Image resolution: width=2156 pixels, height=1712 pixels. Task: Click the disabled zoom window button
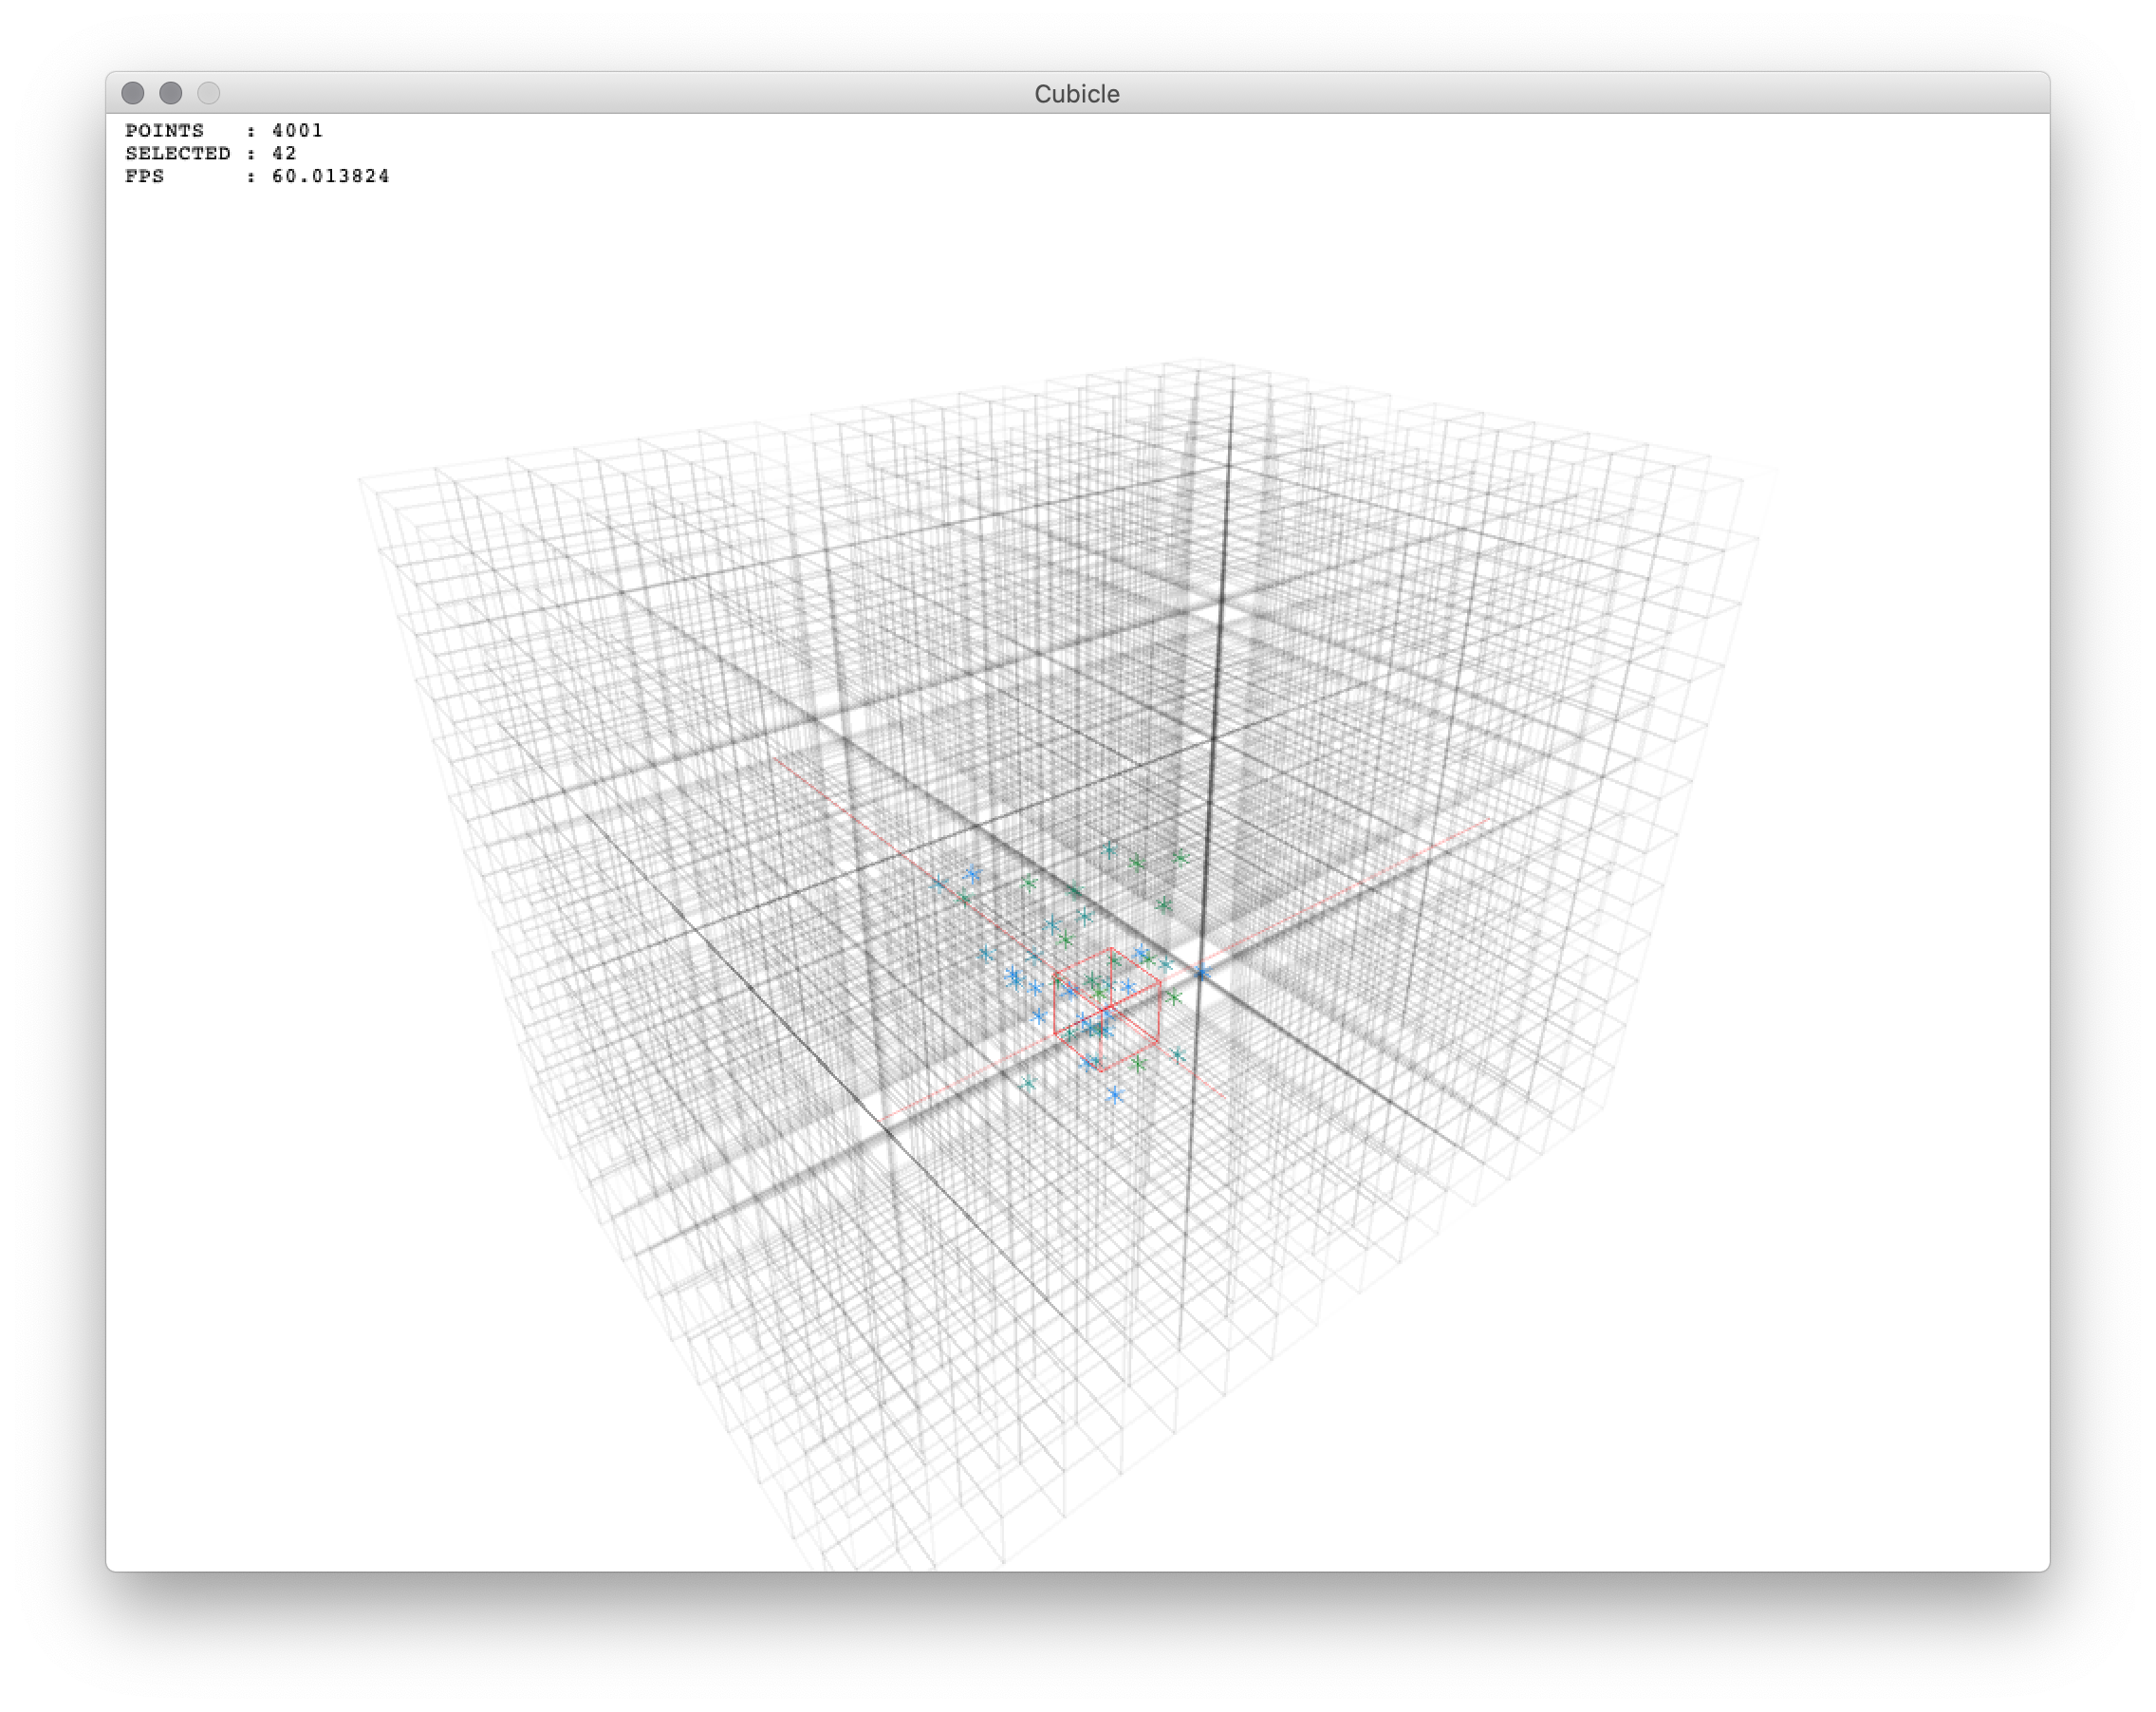(208, 93)
